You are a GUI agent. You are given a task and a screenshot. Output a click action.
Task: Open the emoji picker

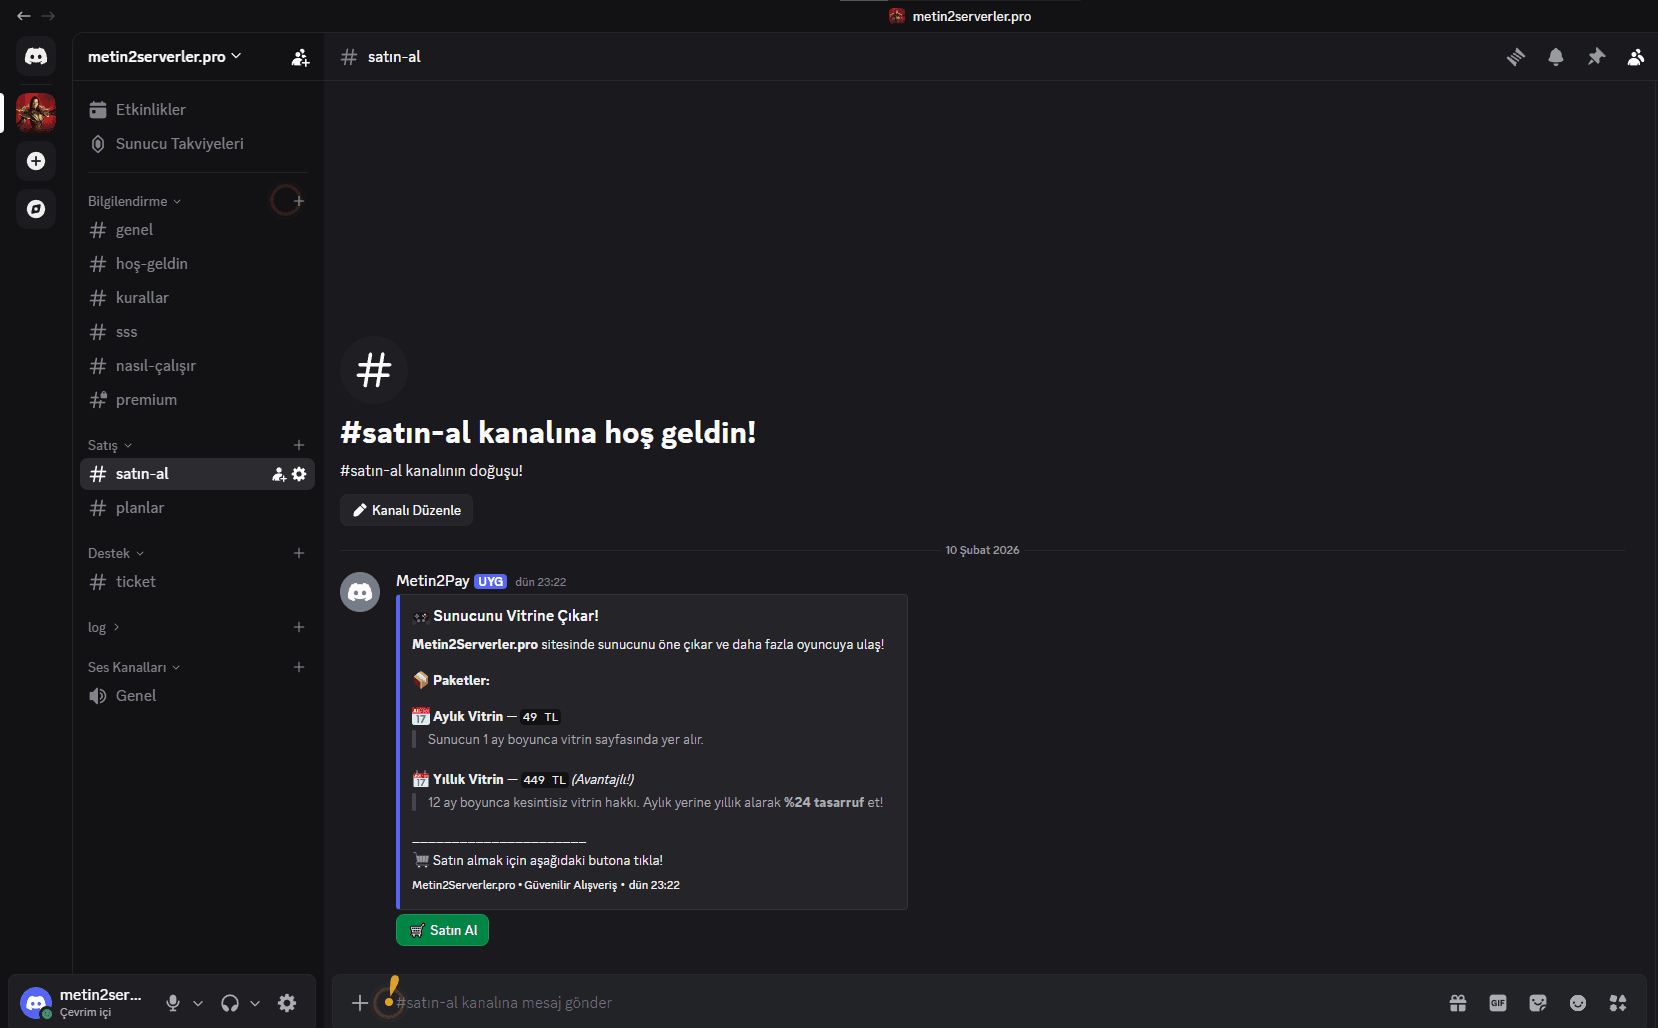tap(1578, 1003)
